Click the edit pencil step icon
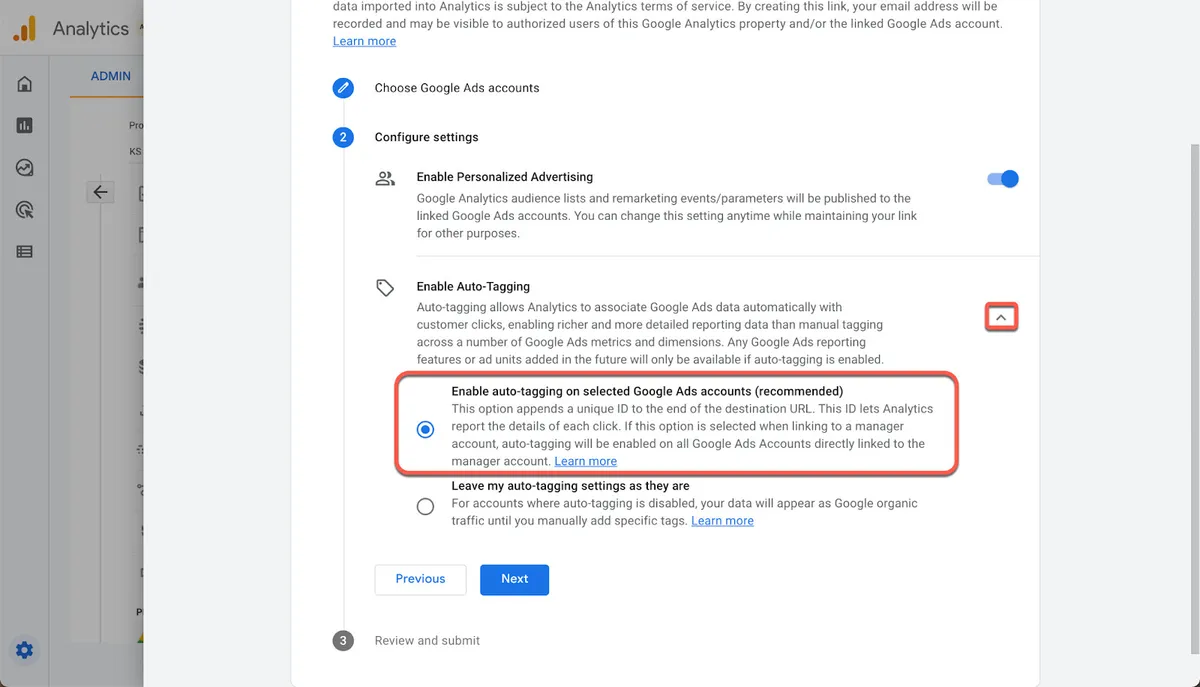 tap(343, 88)
